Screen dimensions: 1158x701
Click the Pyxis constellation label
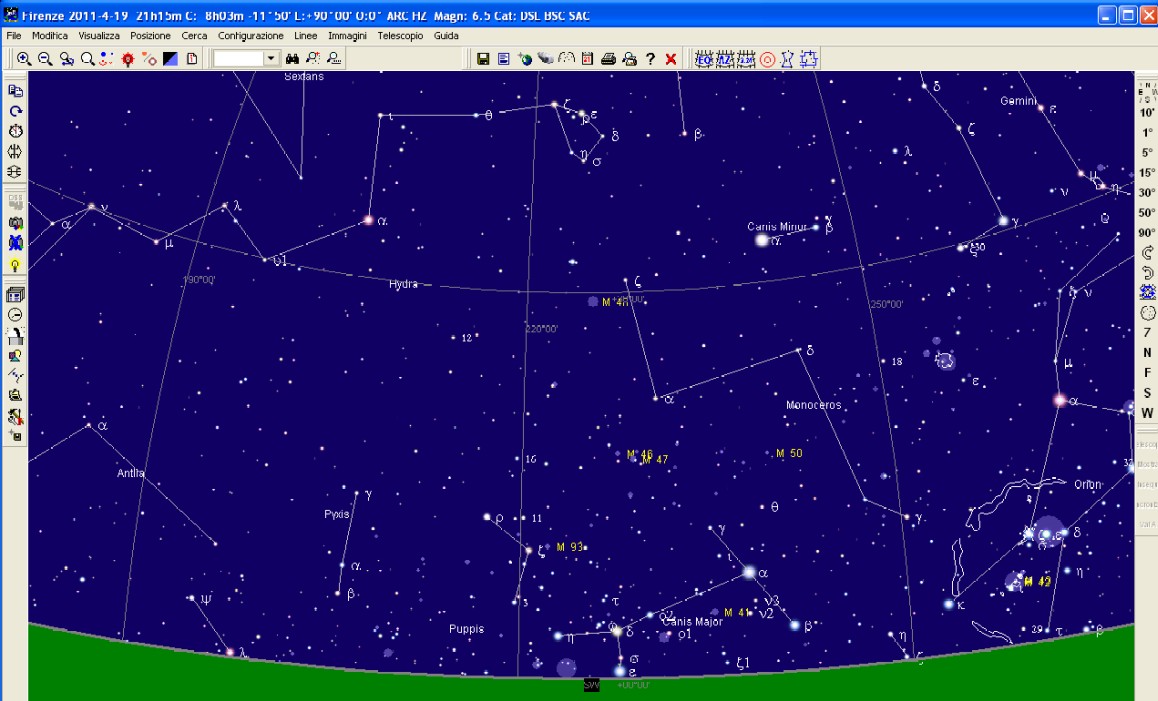(337, 514)
